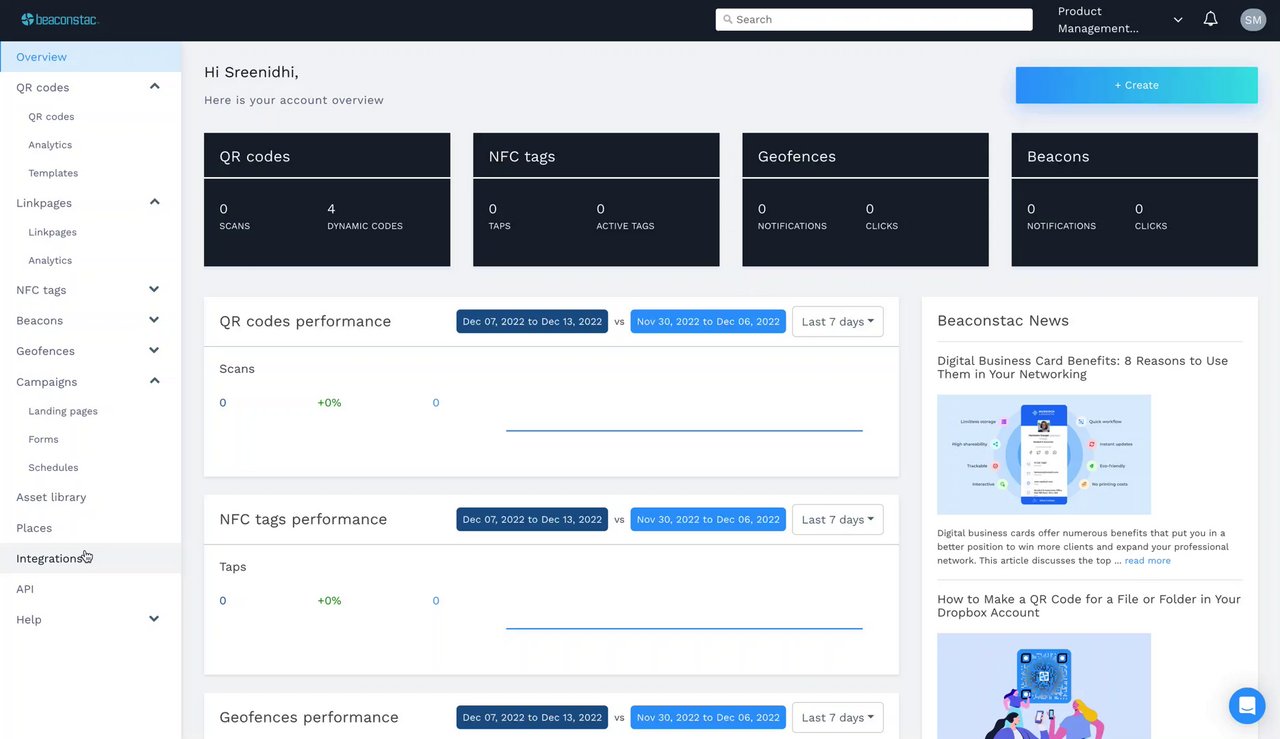1280x739 pixels.
Task: Go to Asset library
Action: pyautogui.click(x=51, y=497)
